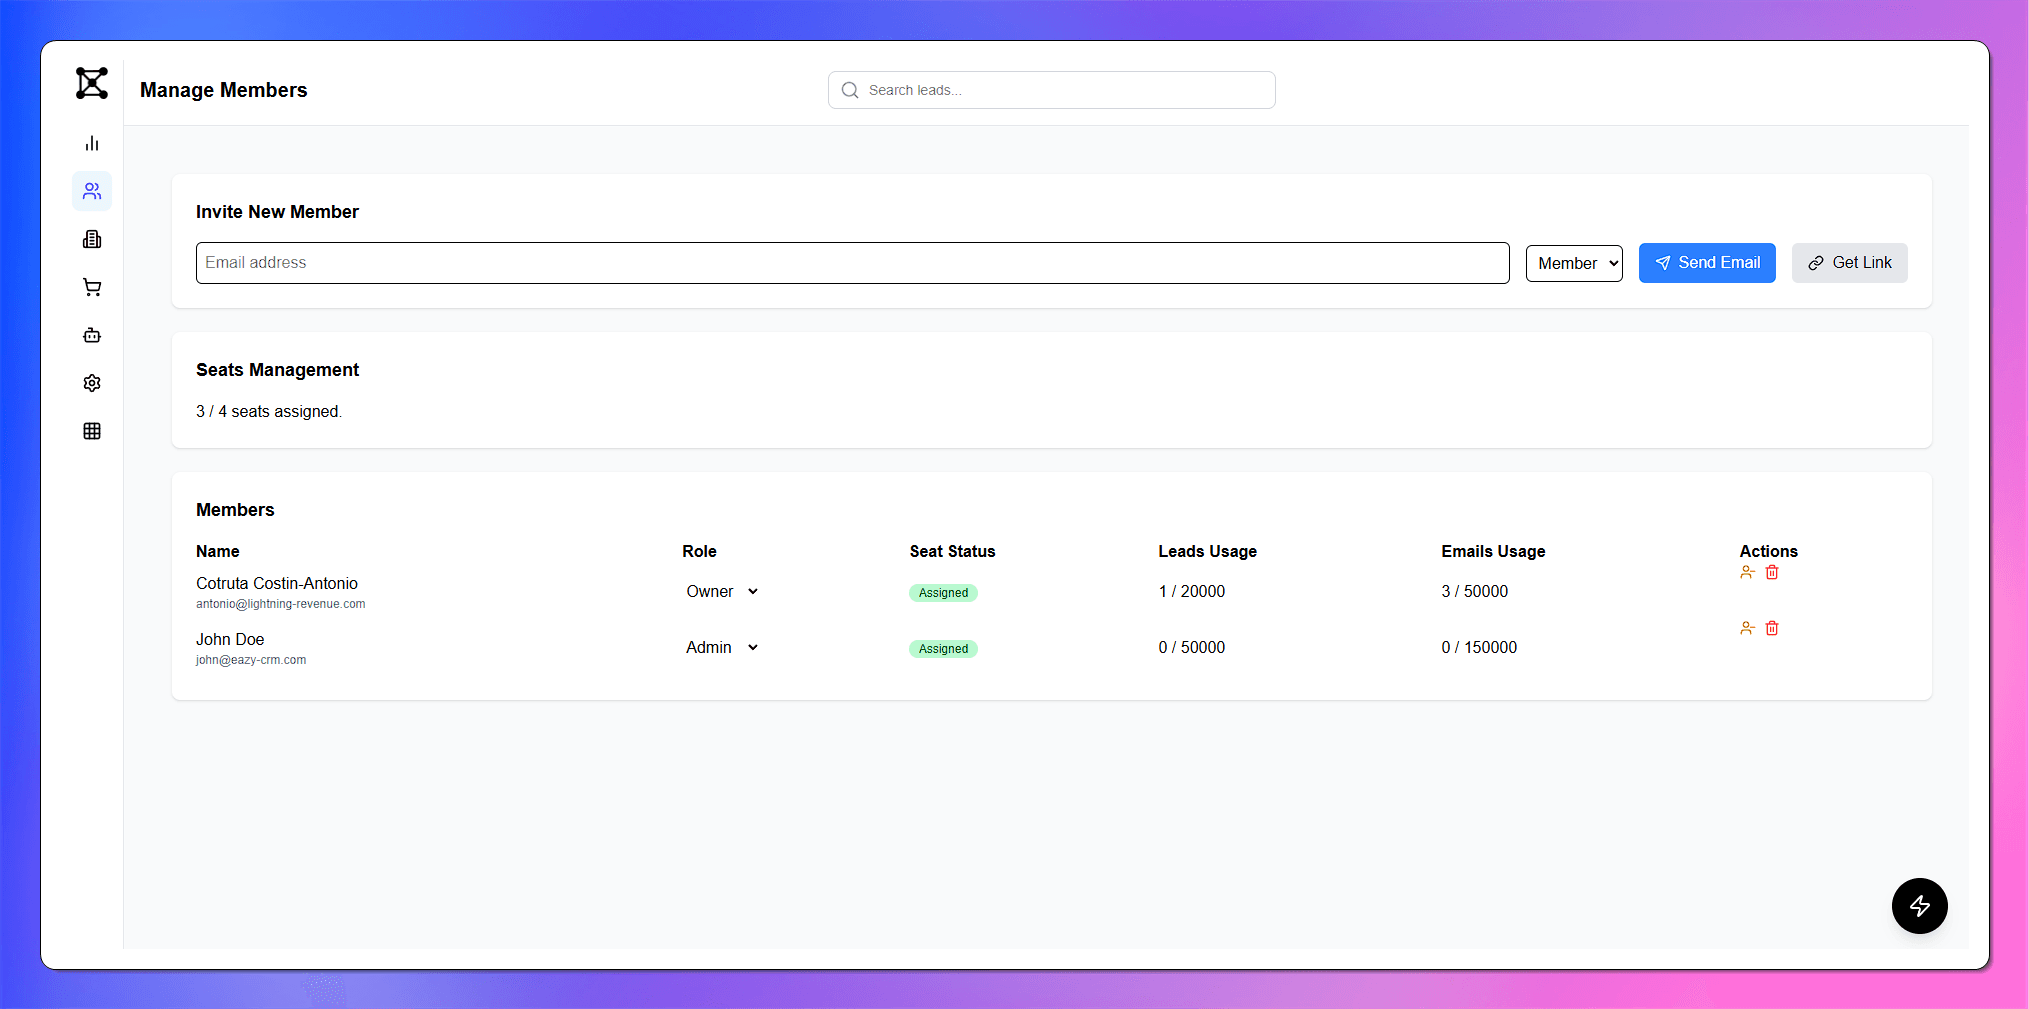Click the lightning bolt floating button
This screenshot has width=2029, height=1009.
tap(1919, 906)
